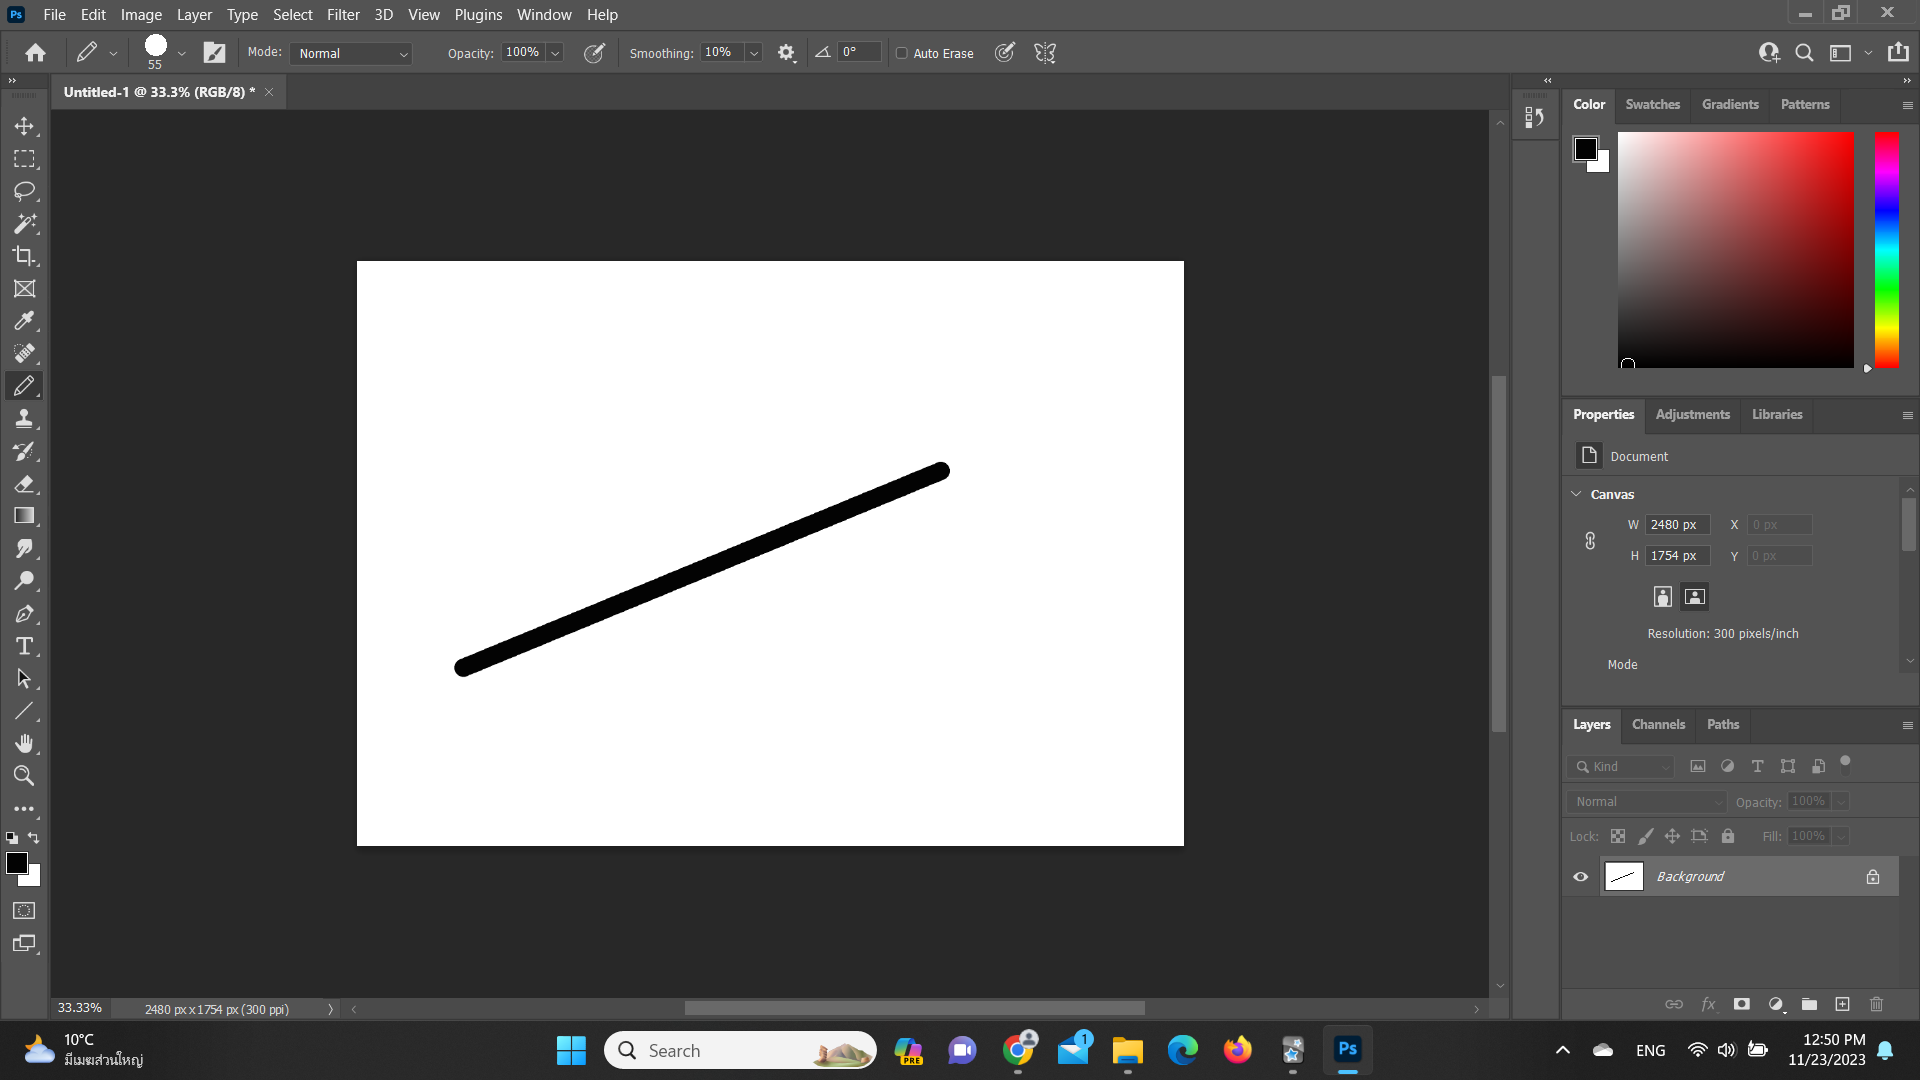
Task: Set canvas orientation to portrait
Action: tap(1662, 597)
